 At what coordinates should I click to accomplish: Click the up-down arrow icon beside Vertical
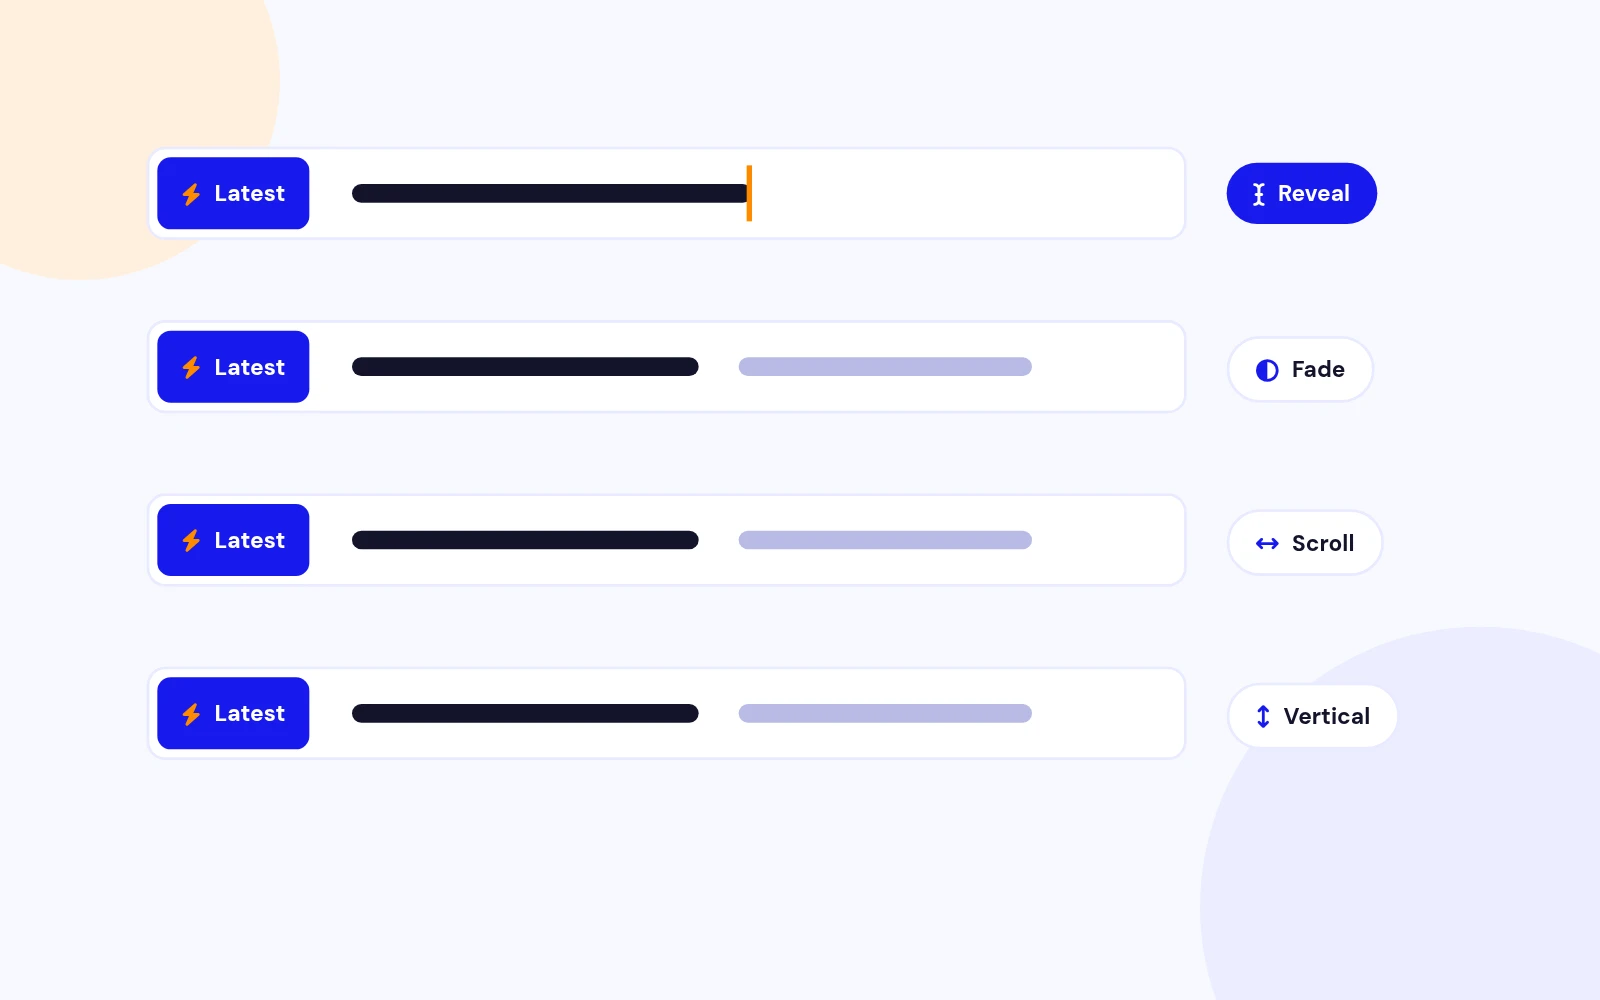click(x=1263, y=716)
